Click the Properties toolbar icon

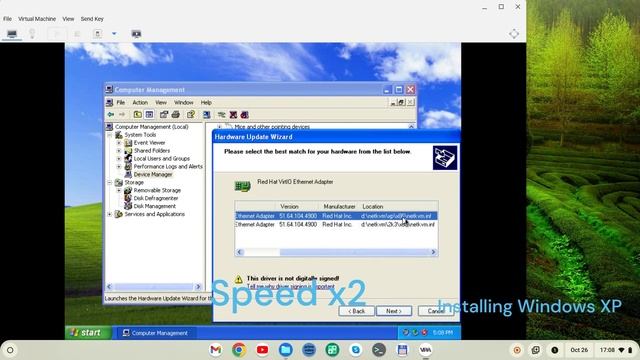[164, 115]
